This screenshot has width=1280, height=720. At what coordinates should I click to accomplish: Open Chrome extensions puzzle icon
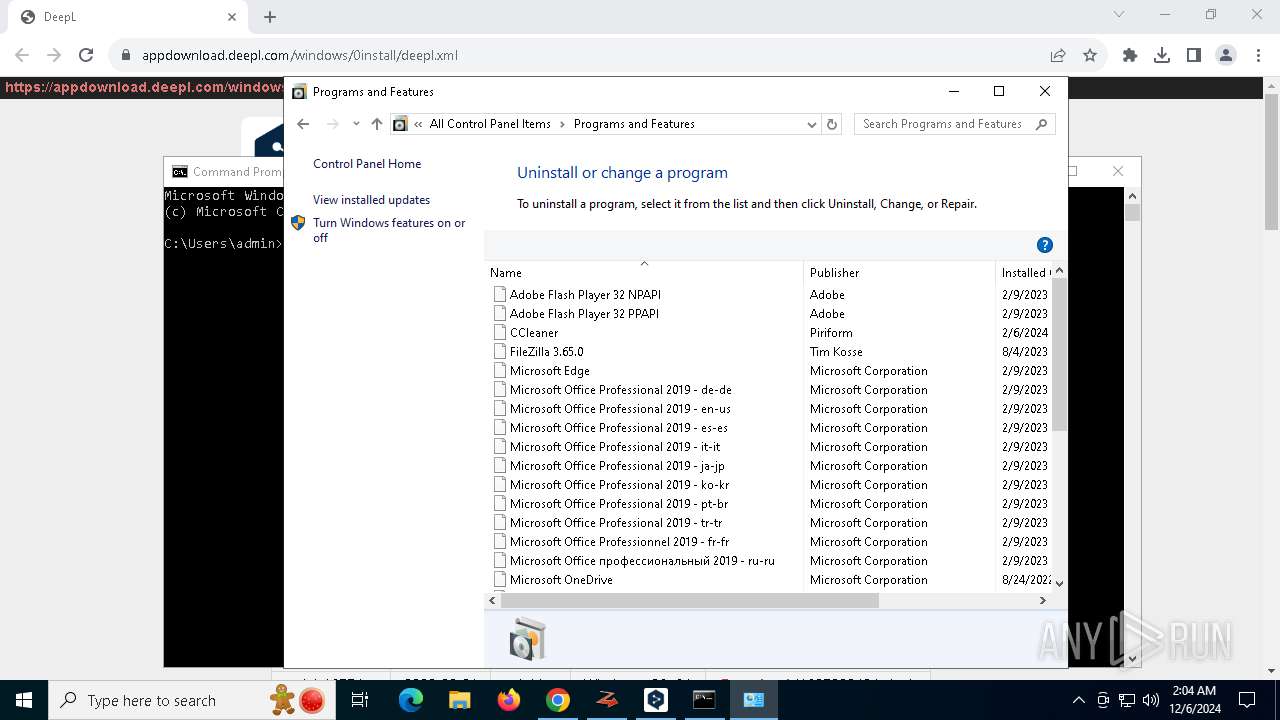(x=1130, y=56)
